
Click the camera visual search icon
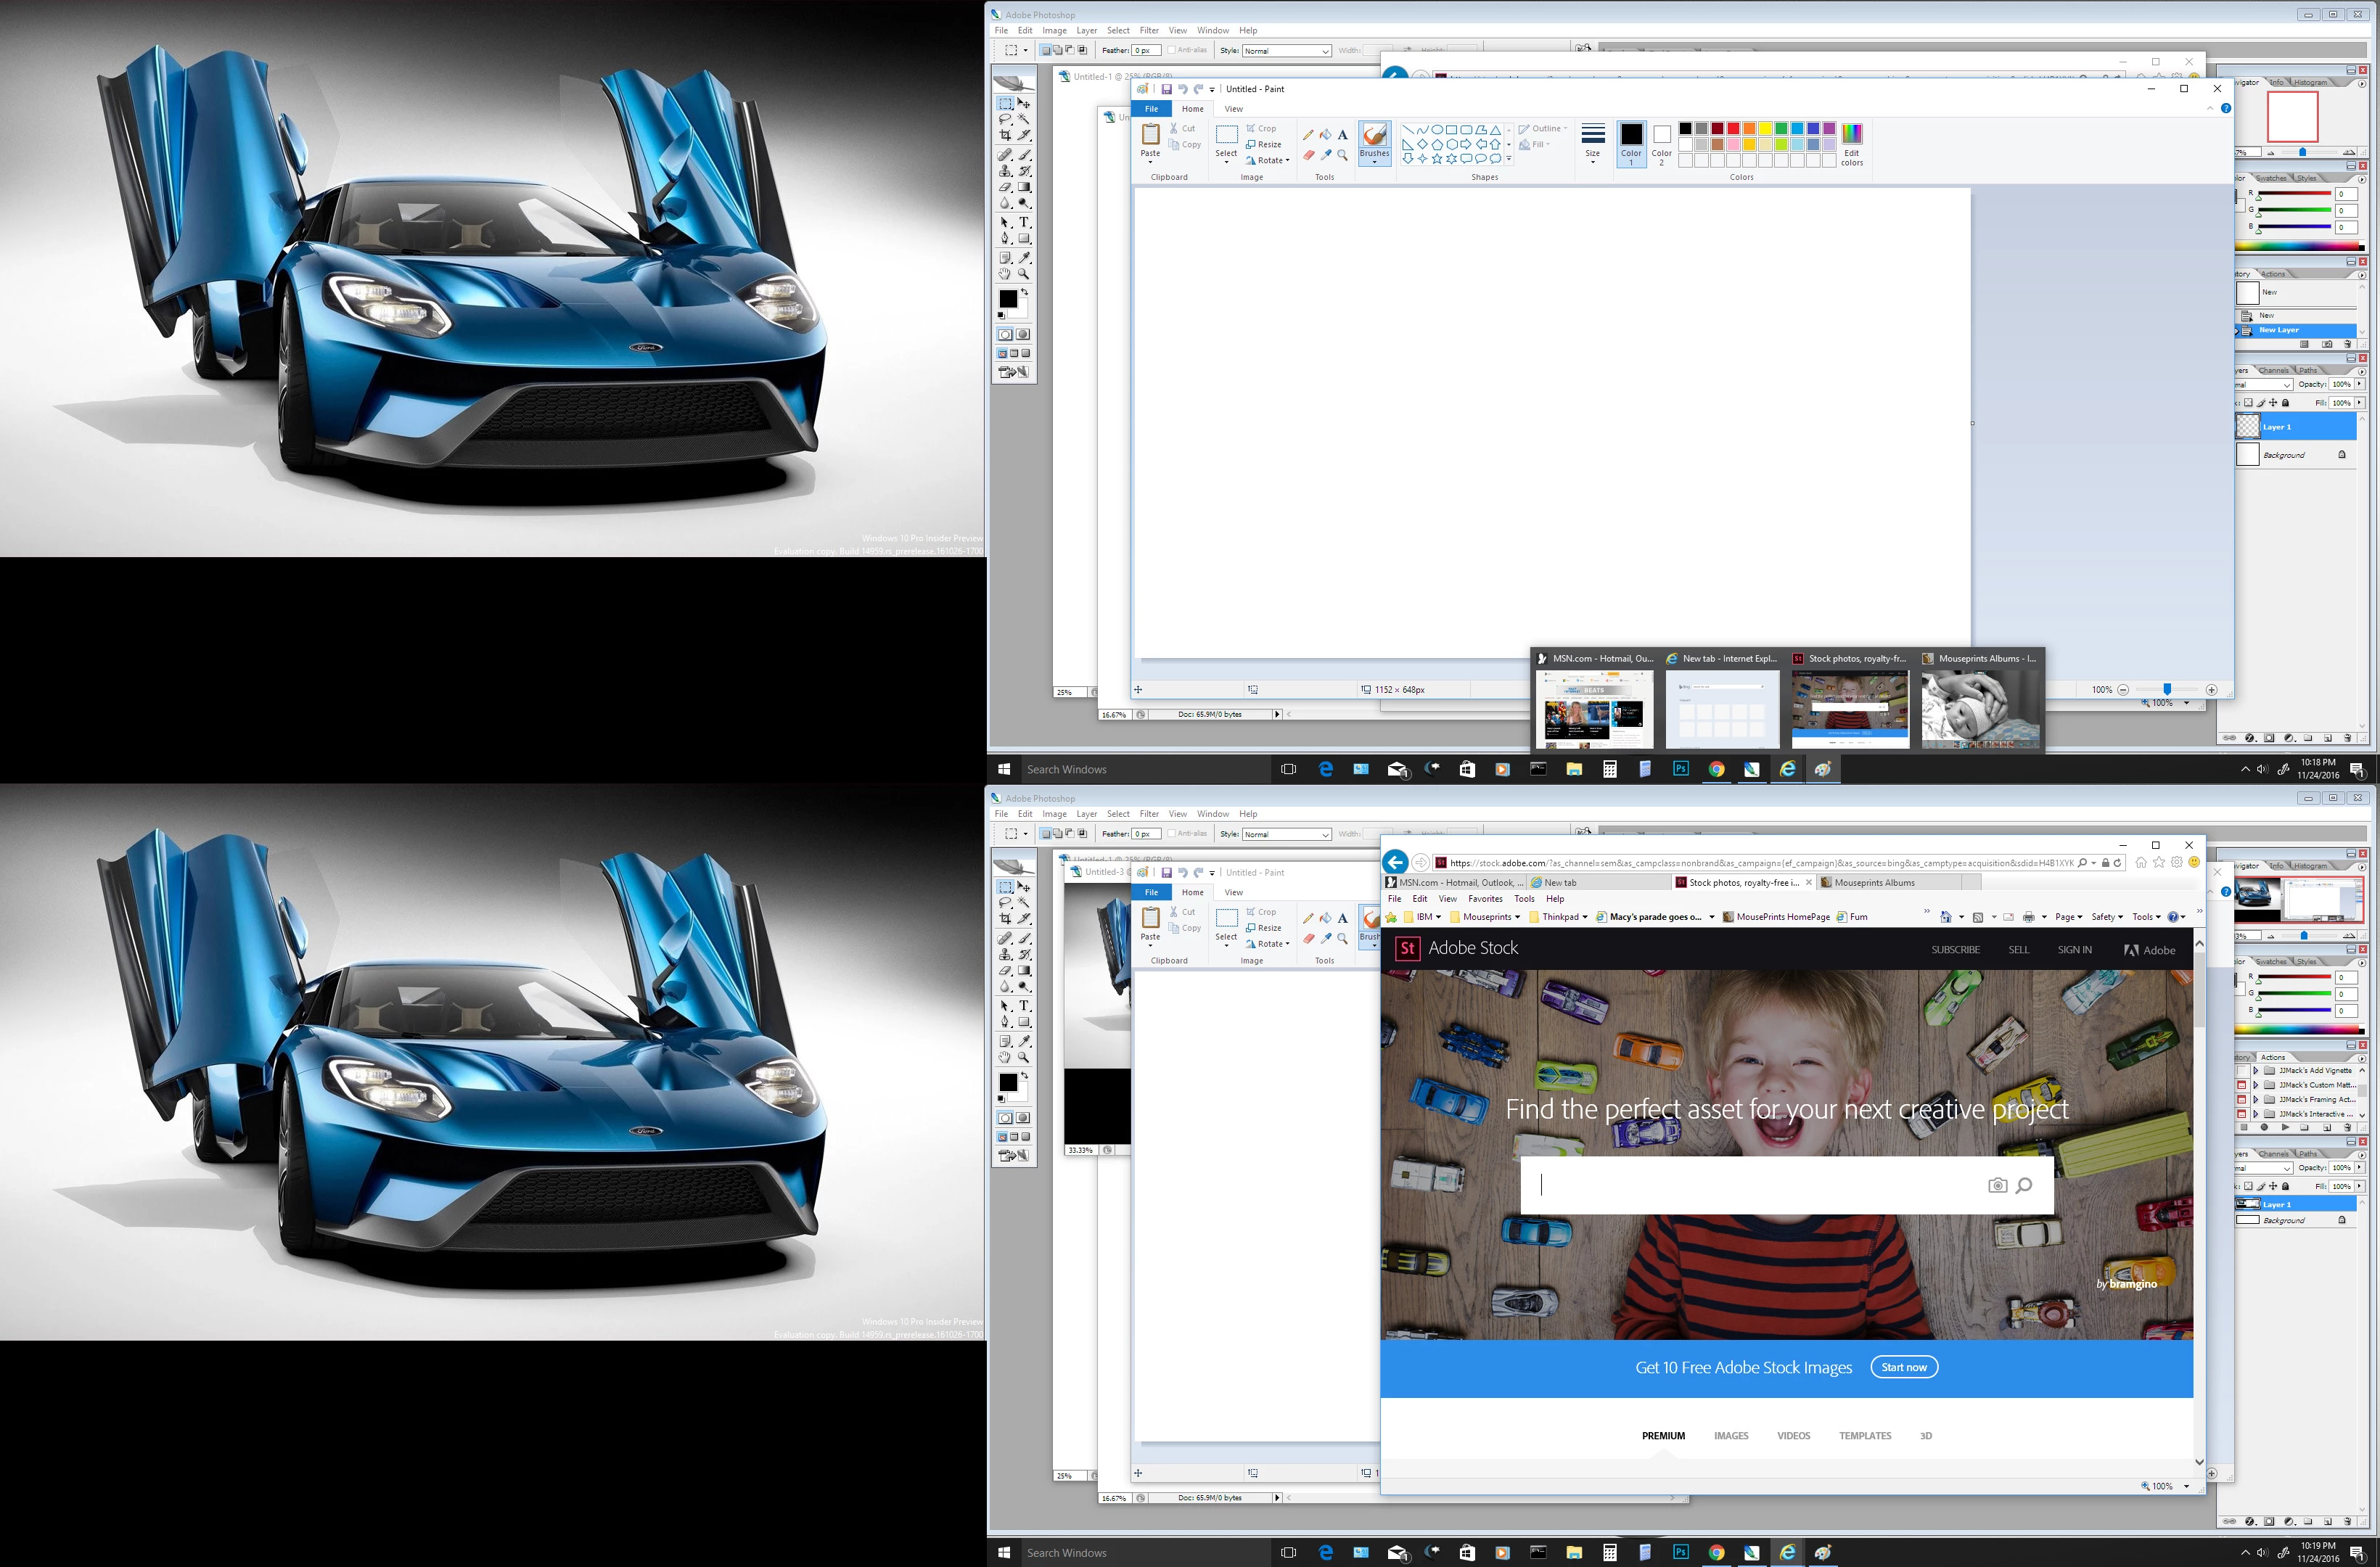point(1997,1185)
